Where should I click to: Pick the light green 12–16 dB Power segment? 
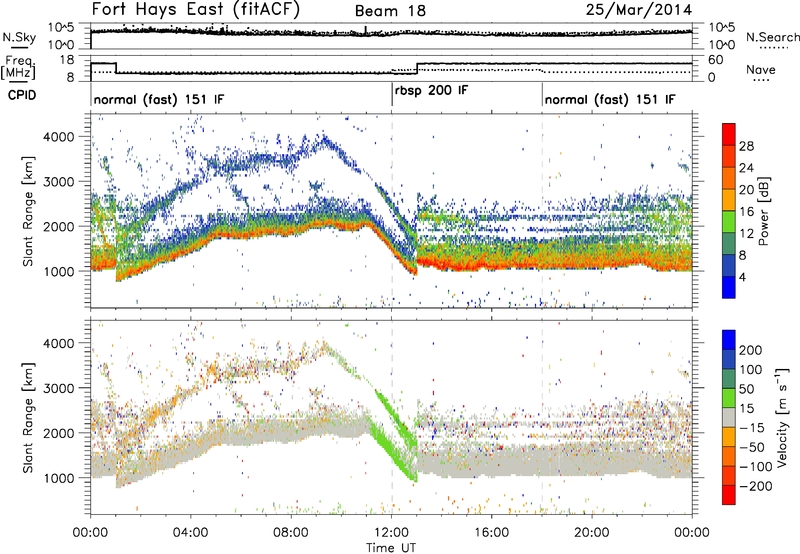click(729, 221)
